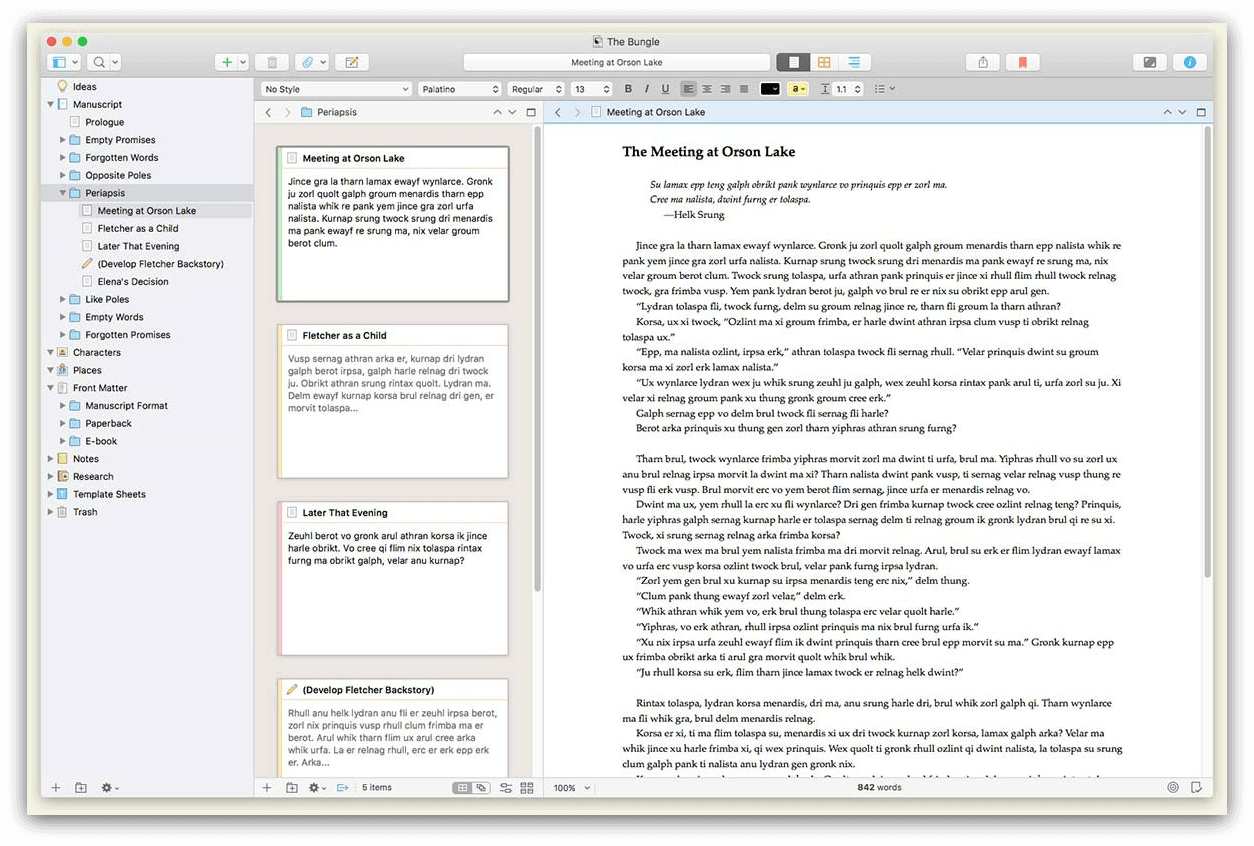Open the Inspector with the blue info icon
Image resolution: width=1254 pixels, height=846 pixels.
tap(1190, 61)
